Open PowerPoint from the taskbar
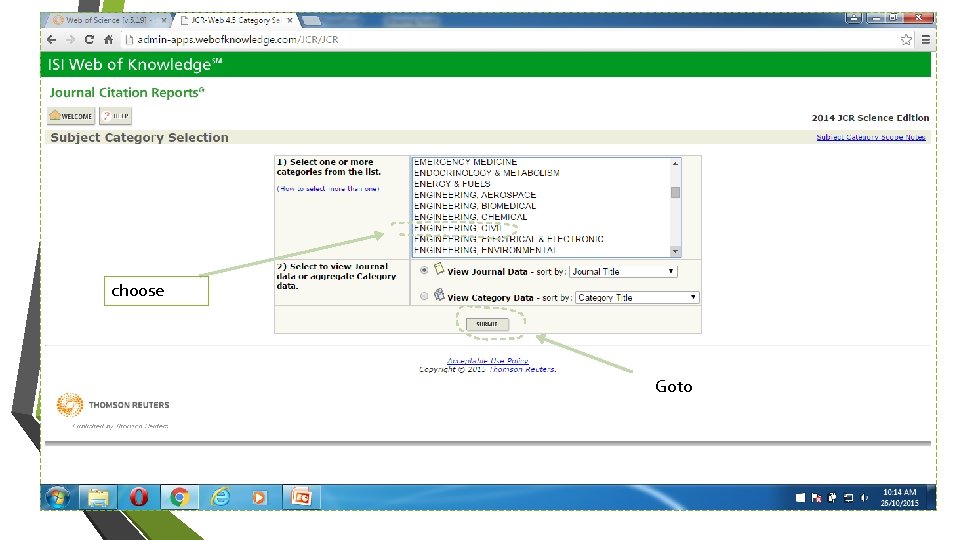The width and height of the screenshot is (960, 540). (x=301, y=497)
